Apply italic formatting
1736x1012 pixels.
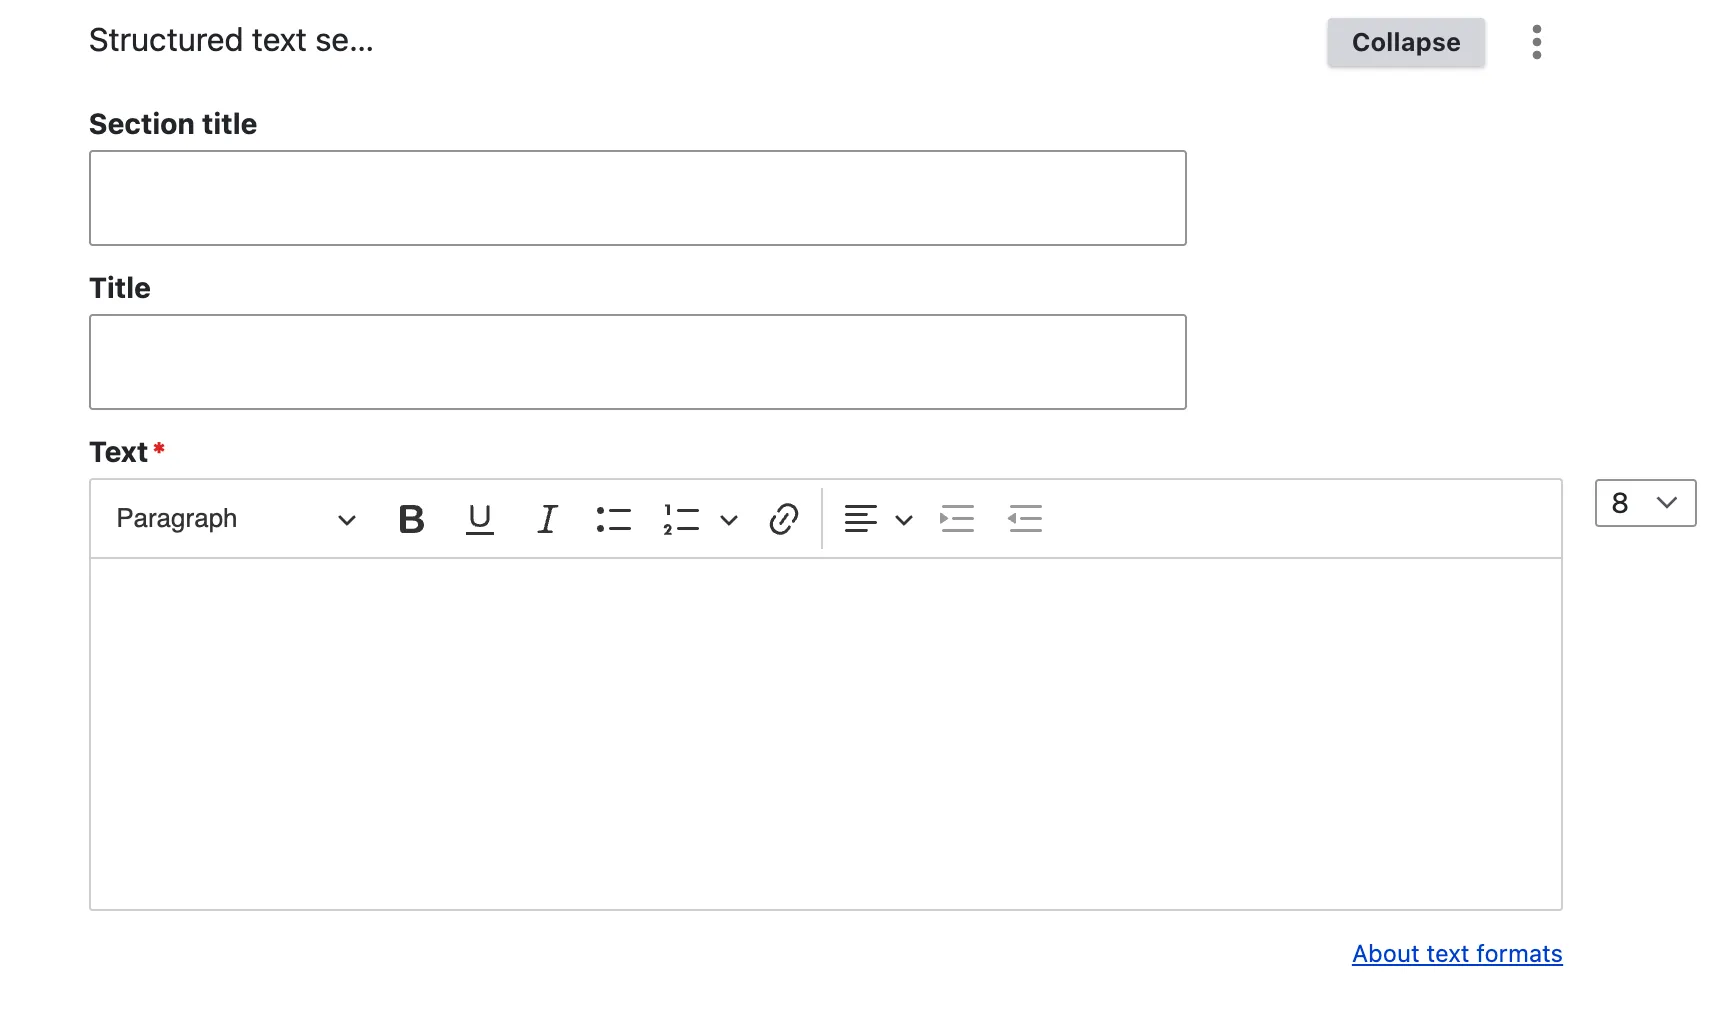(547, 519)
